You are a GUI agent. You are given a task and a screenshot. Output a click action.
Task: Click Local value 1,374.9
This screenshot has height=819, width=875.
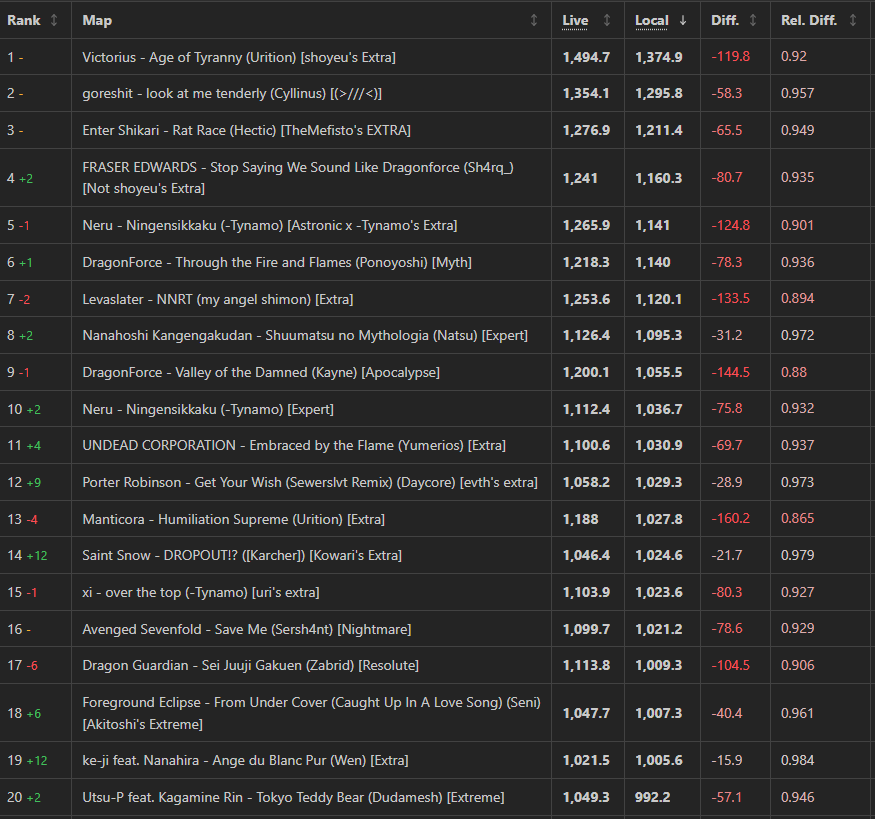658,57
